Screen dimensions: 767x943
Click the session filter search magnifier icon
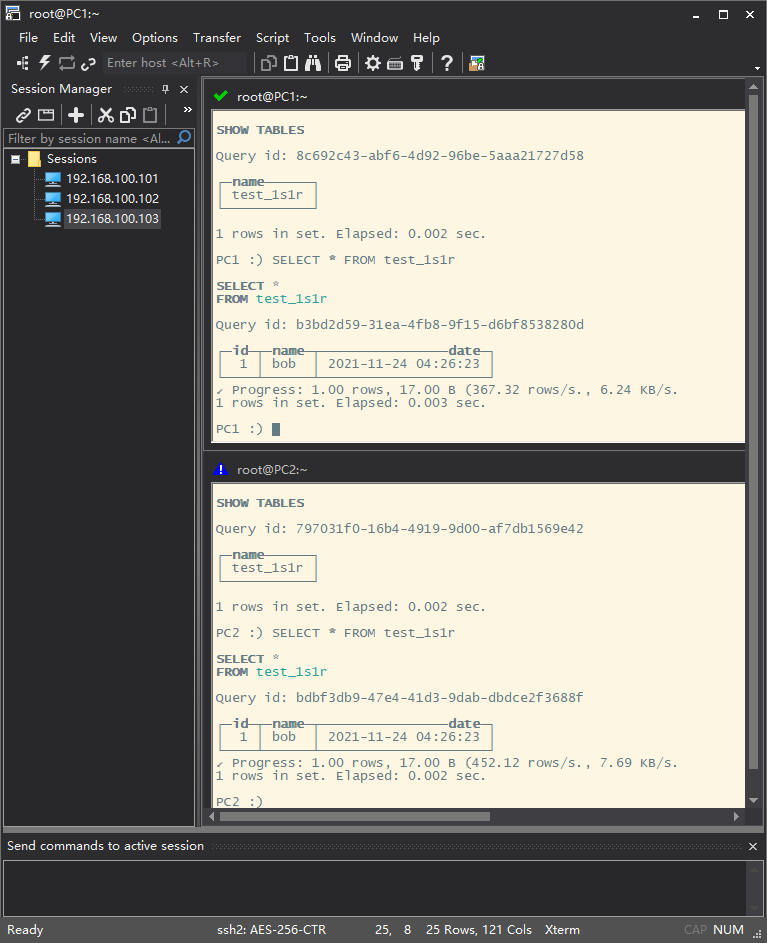click(x=184, y=138)
